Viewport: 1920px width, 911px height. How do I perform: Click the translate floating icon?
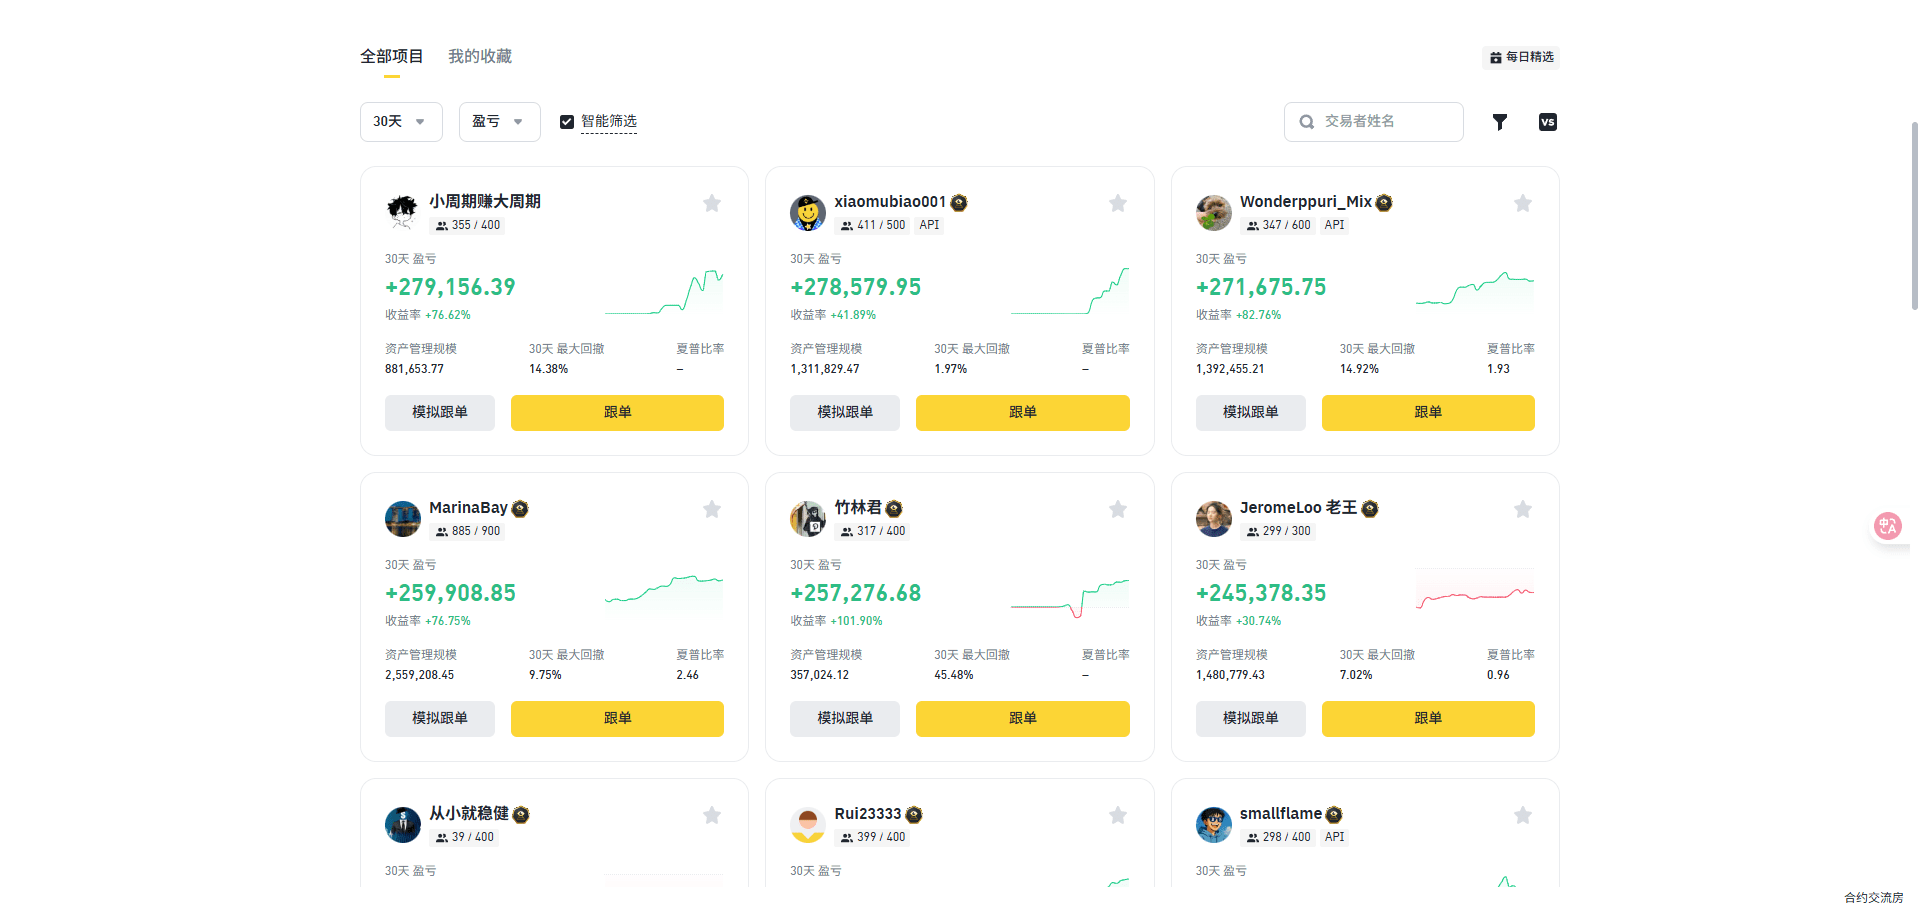pyautogui.click(x=1888, y=526)
